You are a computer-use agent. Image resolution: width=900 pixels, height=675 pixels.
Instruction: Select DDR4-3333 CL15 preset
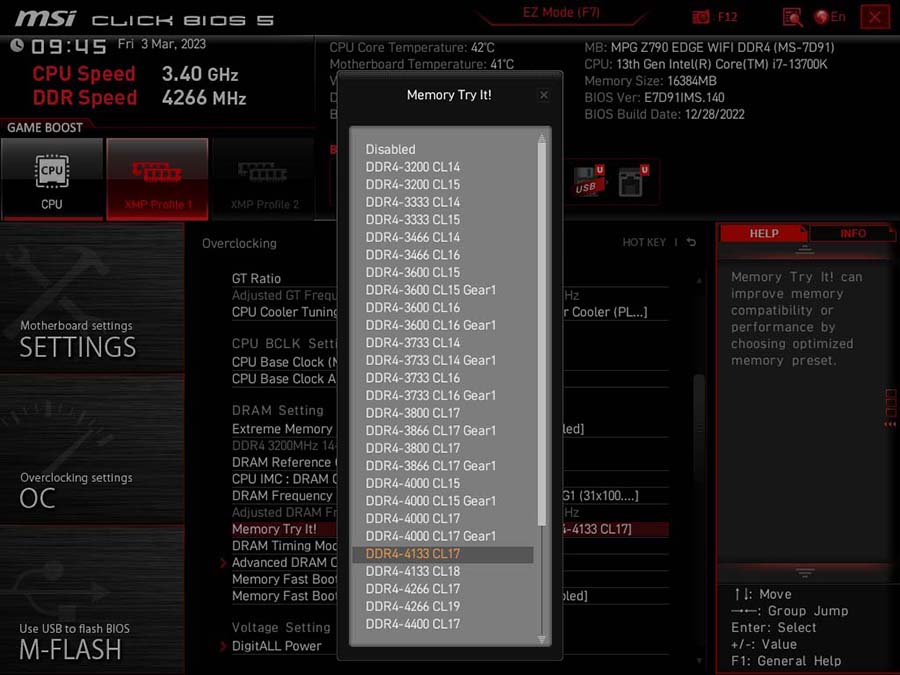tap(413, 220)
